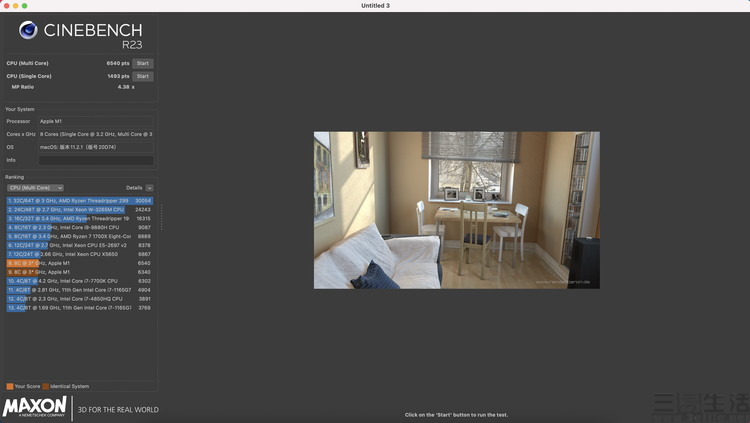
Task: Click the OS field showing macOS version
Action: tap(96, 147)
